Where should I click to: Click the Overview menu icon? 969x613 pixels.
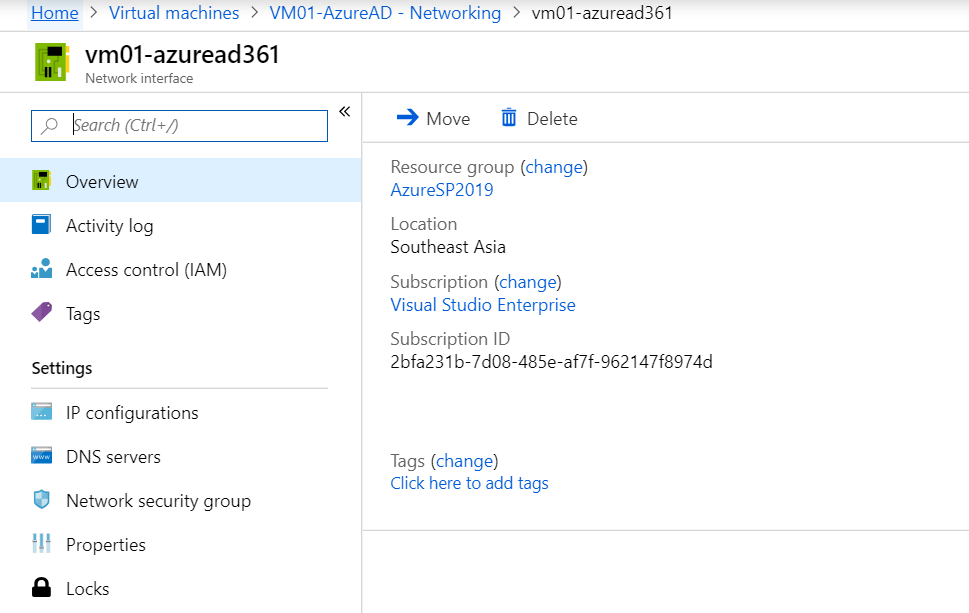coord(41,180)
